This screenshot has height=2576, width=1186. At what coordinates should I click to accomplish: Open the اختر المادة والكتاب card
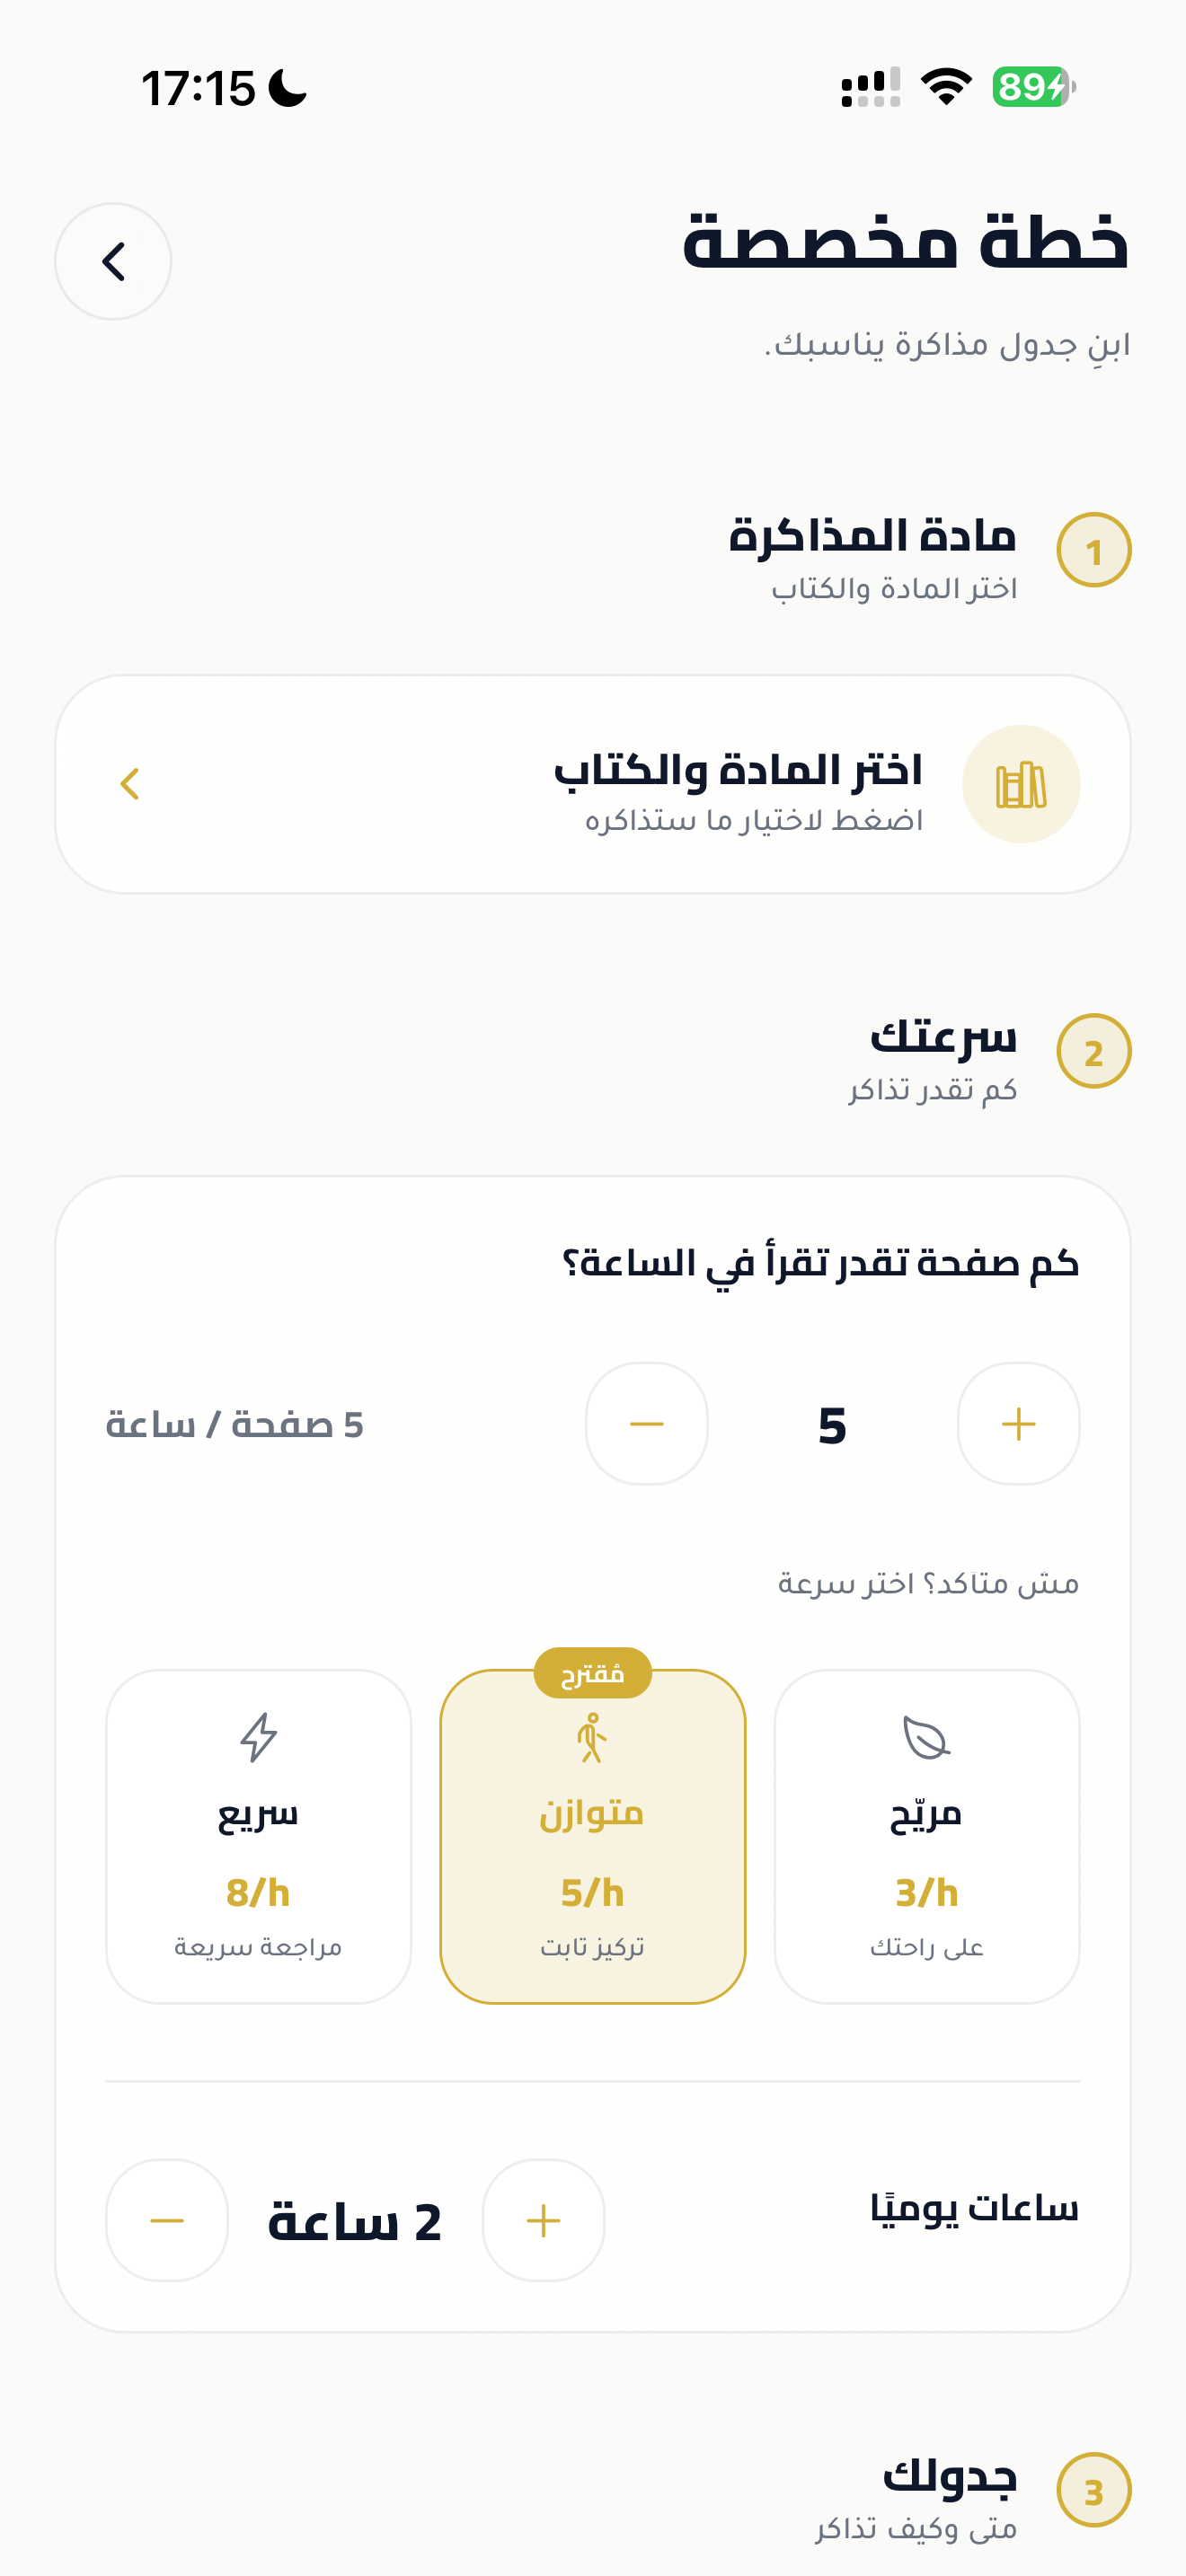pos(593,784)
